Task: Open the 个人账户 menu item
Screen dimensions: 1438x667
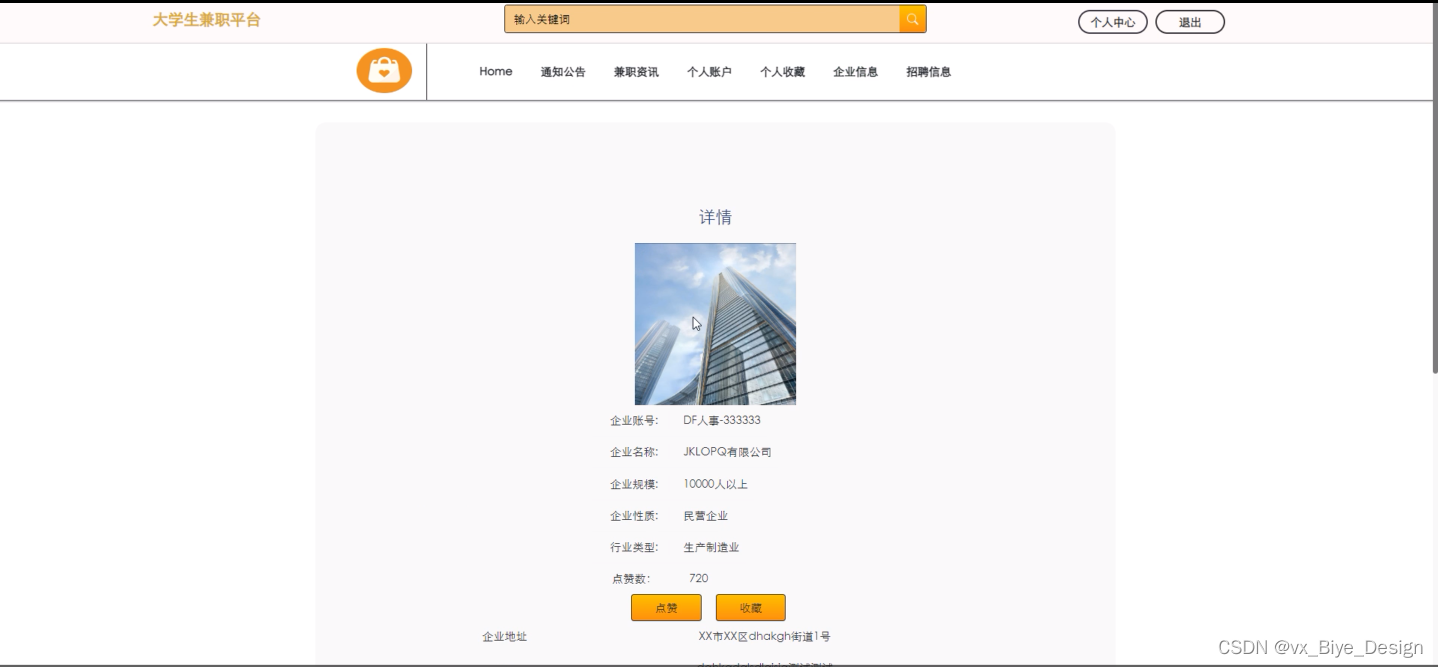Action: pyautogui.click(x=709, y=72)
